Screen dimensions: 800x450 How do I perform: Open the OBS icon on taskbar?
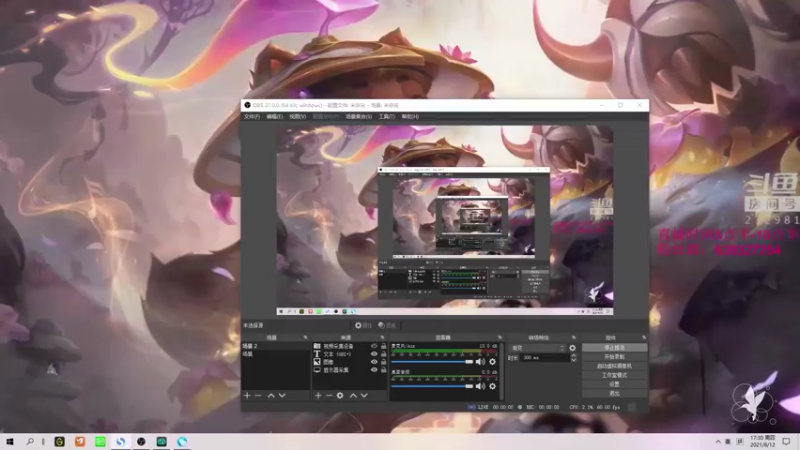[x=141, y=441]
